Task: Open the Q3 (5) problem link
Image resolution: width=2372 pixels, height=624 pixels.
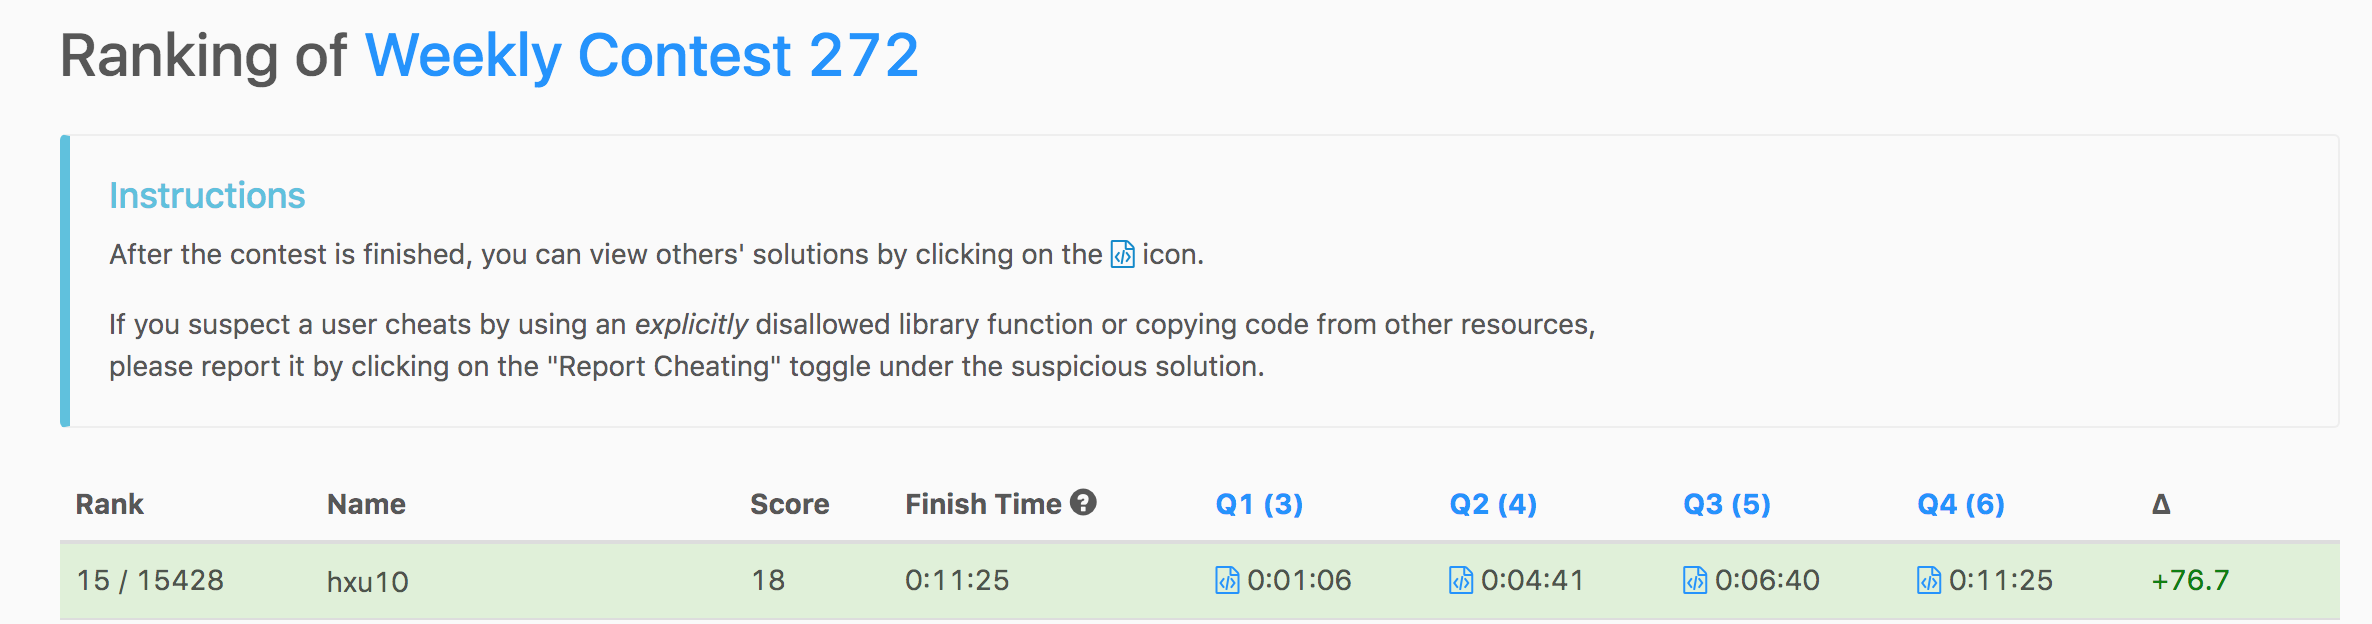Action: [x=1727, y=504]
